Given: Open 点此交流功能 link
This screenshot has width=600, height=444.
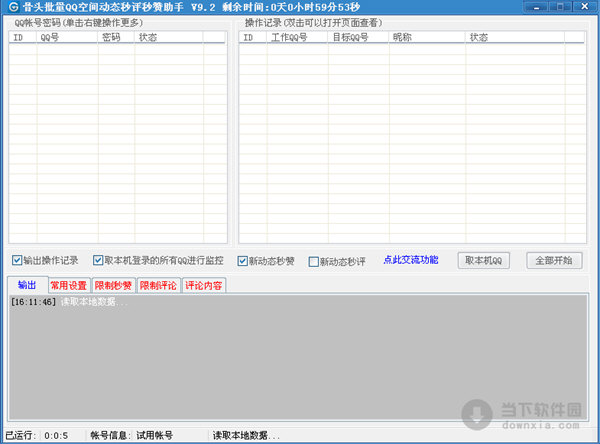Looking at the screenshot, I should (411, 260).
